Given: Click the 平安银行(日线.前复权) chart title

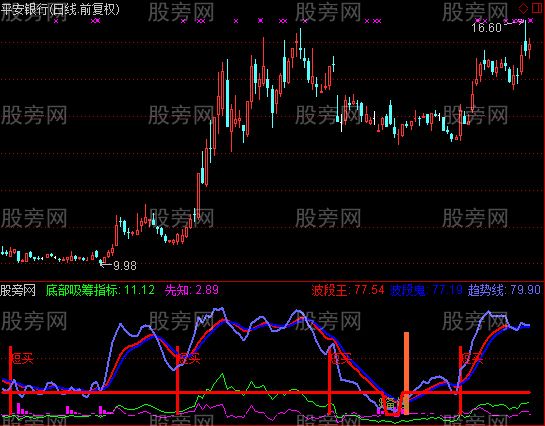Looking at the screenshot, I should [x=60, y=9].
